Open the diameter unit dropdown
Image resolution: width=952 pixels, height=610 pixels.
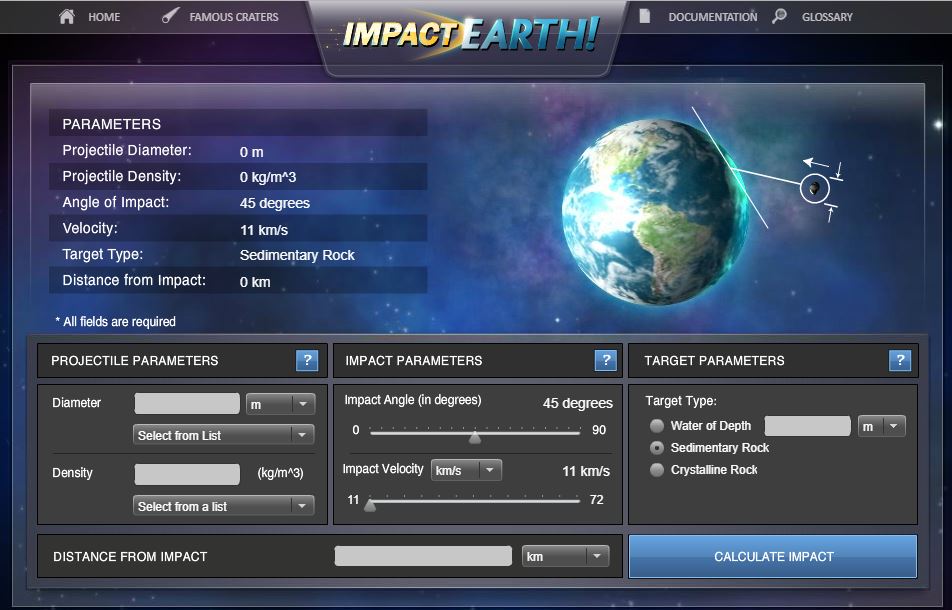coord(280,404)
